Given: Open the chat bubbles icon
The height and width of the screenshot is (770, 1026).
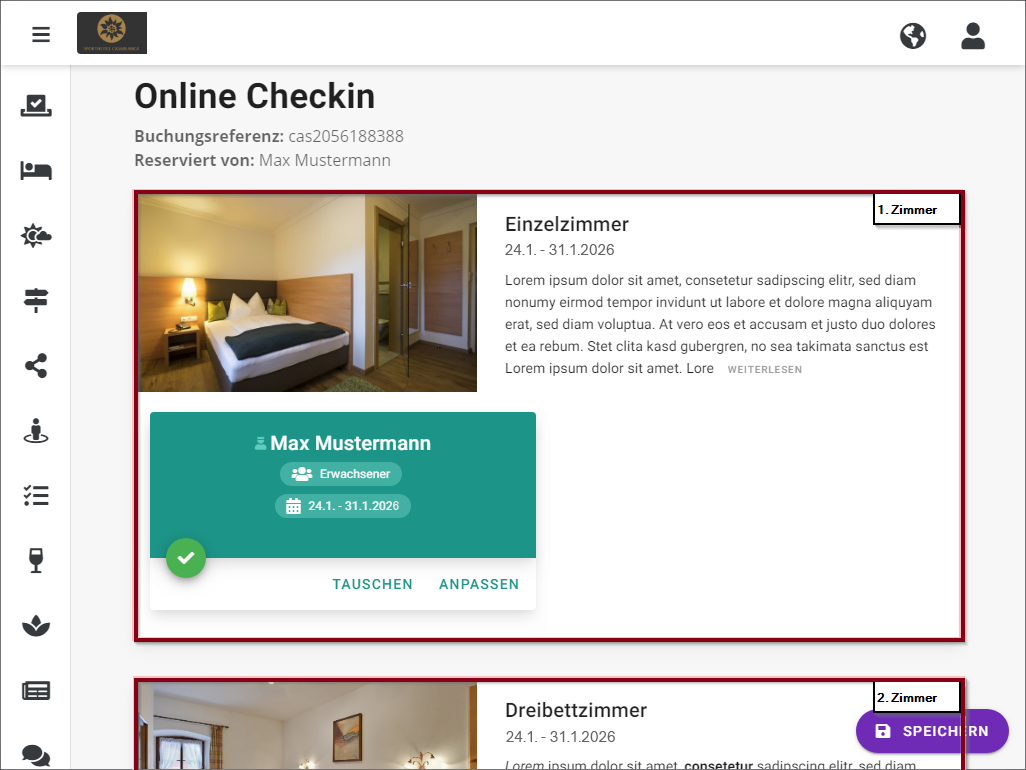Looking at the screenshot, I should [x=36, y=753].
